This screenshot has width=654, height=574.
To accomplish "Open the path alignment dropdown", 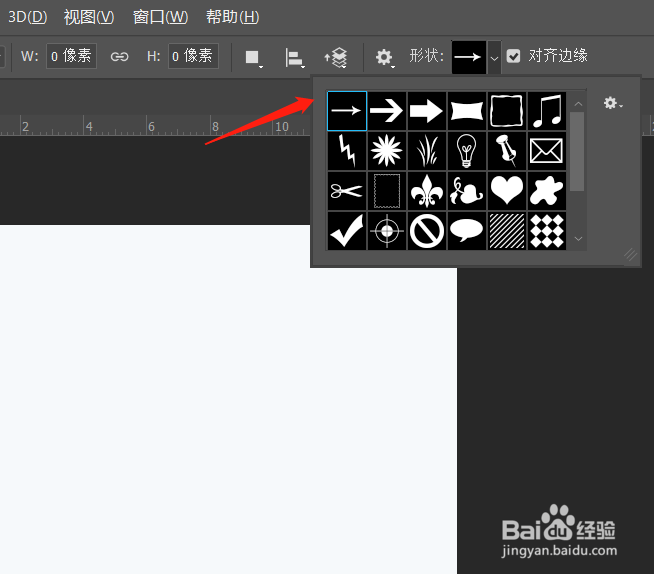I will [x=295, y=58].
